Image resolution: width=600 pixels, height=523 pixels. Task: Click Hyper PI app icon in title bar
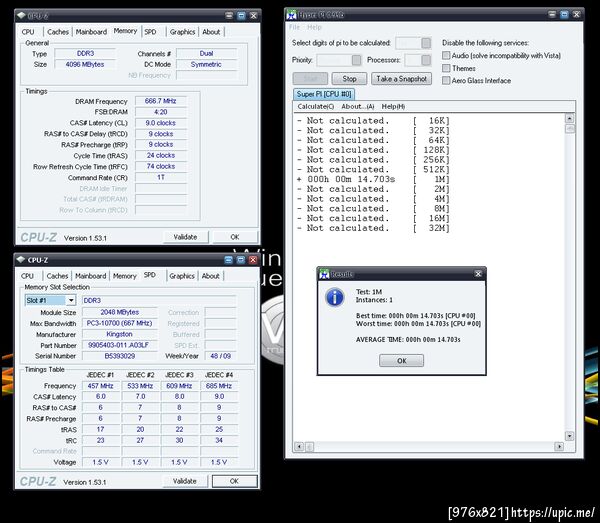point(292,15)
